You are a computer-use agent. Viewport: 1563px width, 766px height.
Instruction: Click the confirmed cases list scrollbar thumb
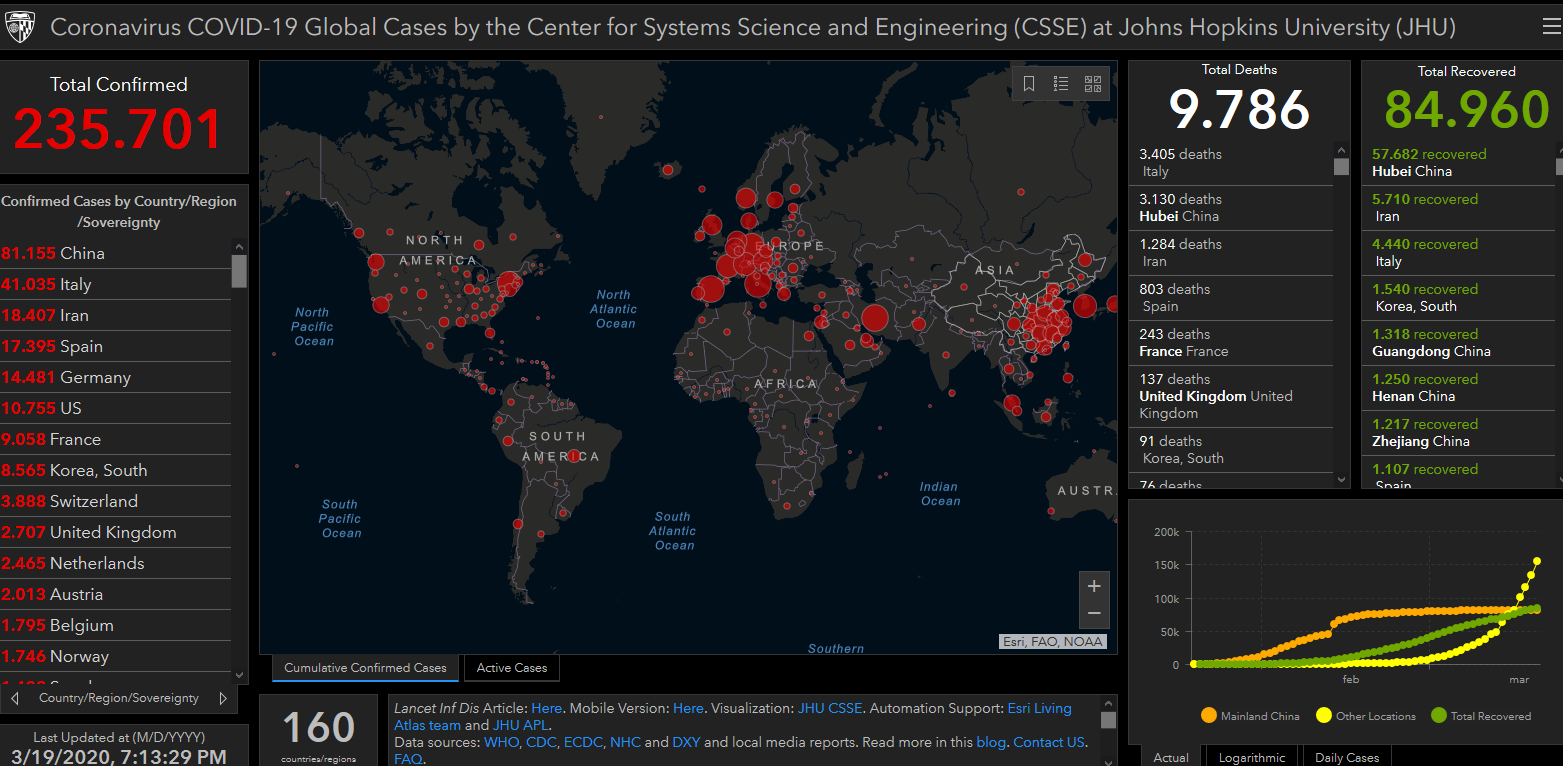pos(239,271)
